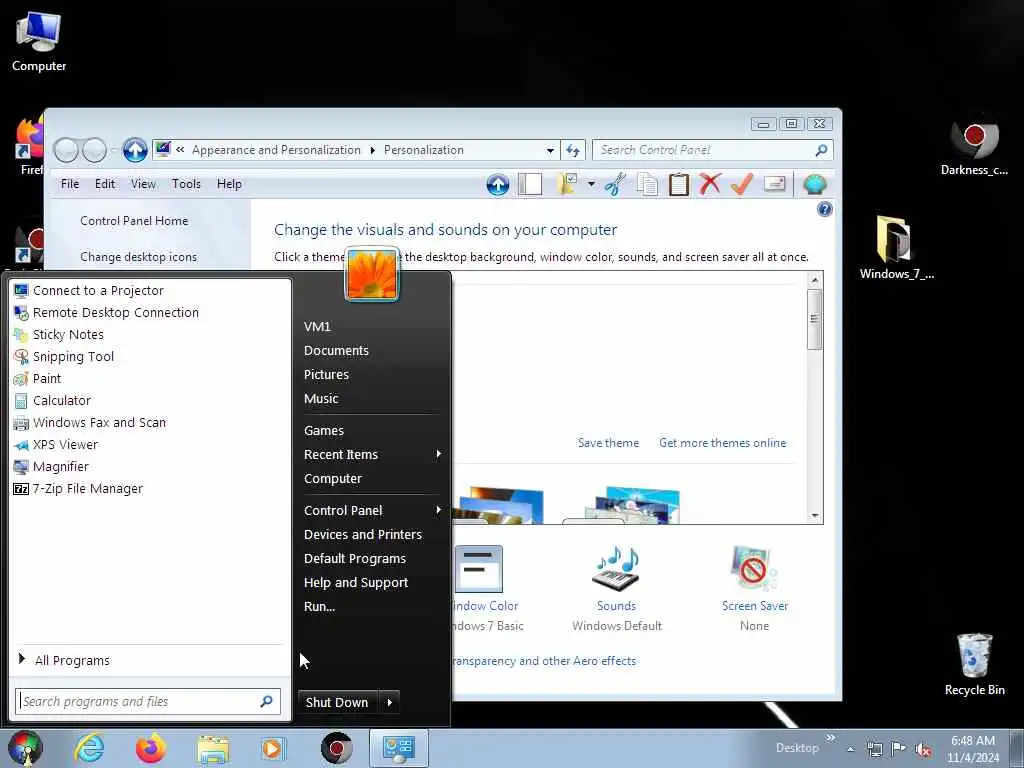Launch 7-Zip File Manager
Screen dimensions: 1024x768
click(x=150, y=488)
